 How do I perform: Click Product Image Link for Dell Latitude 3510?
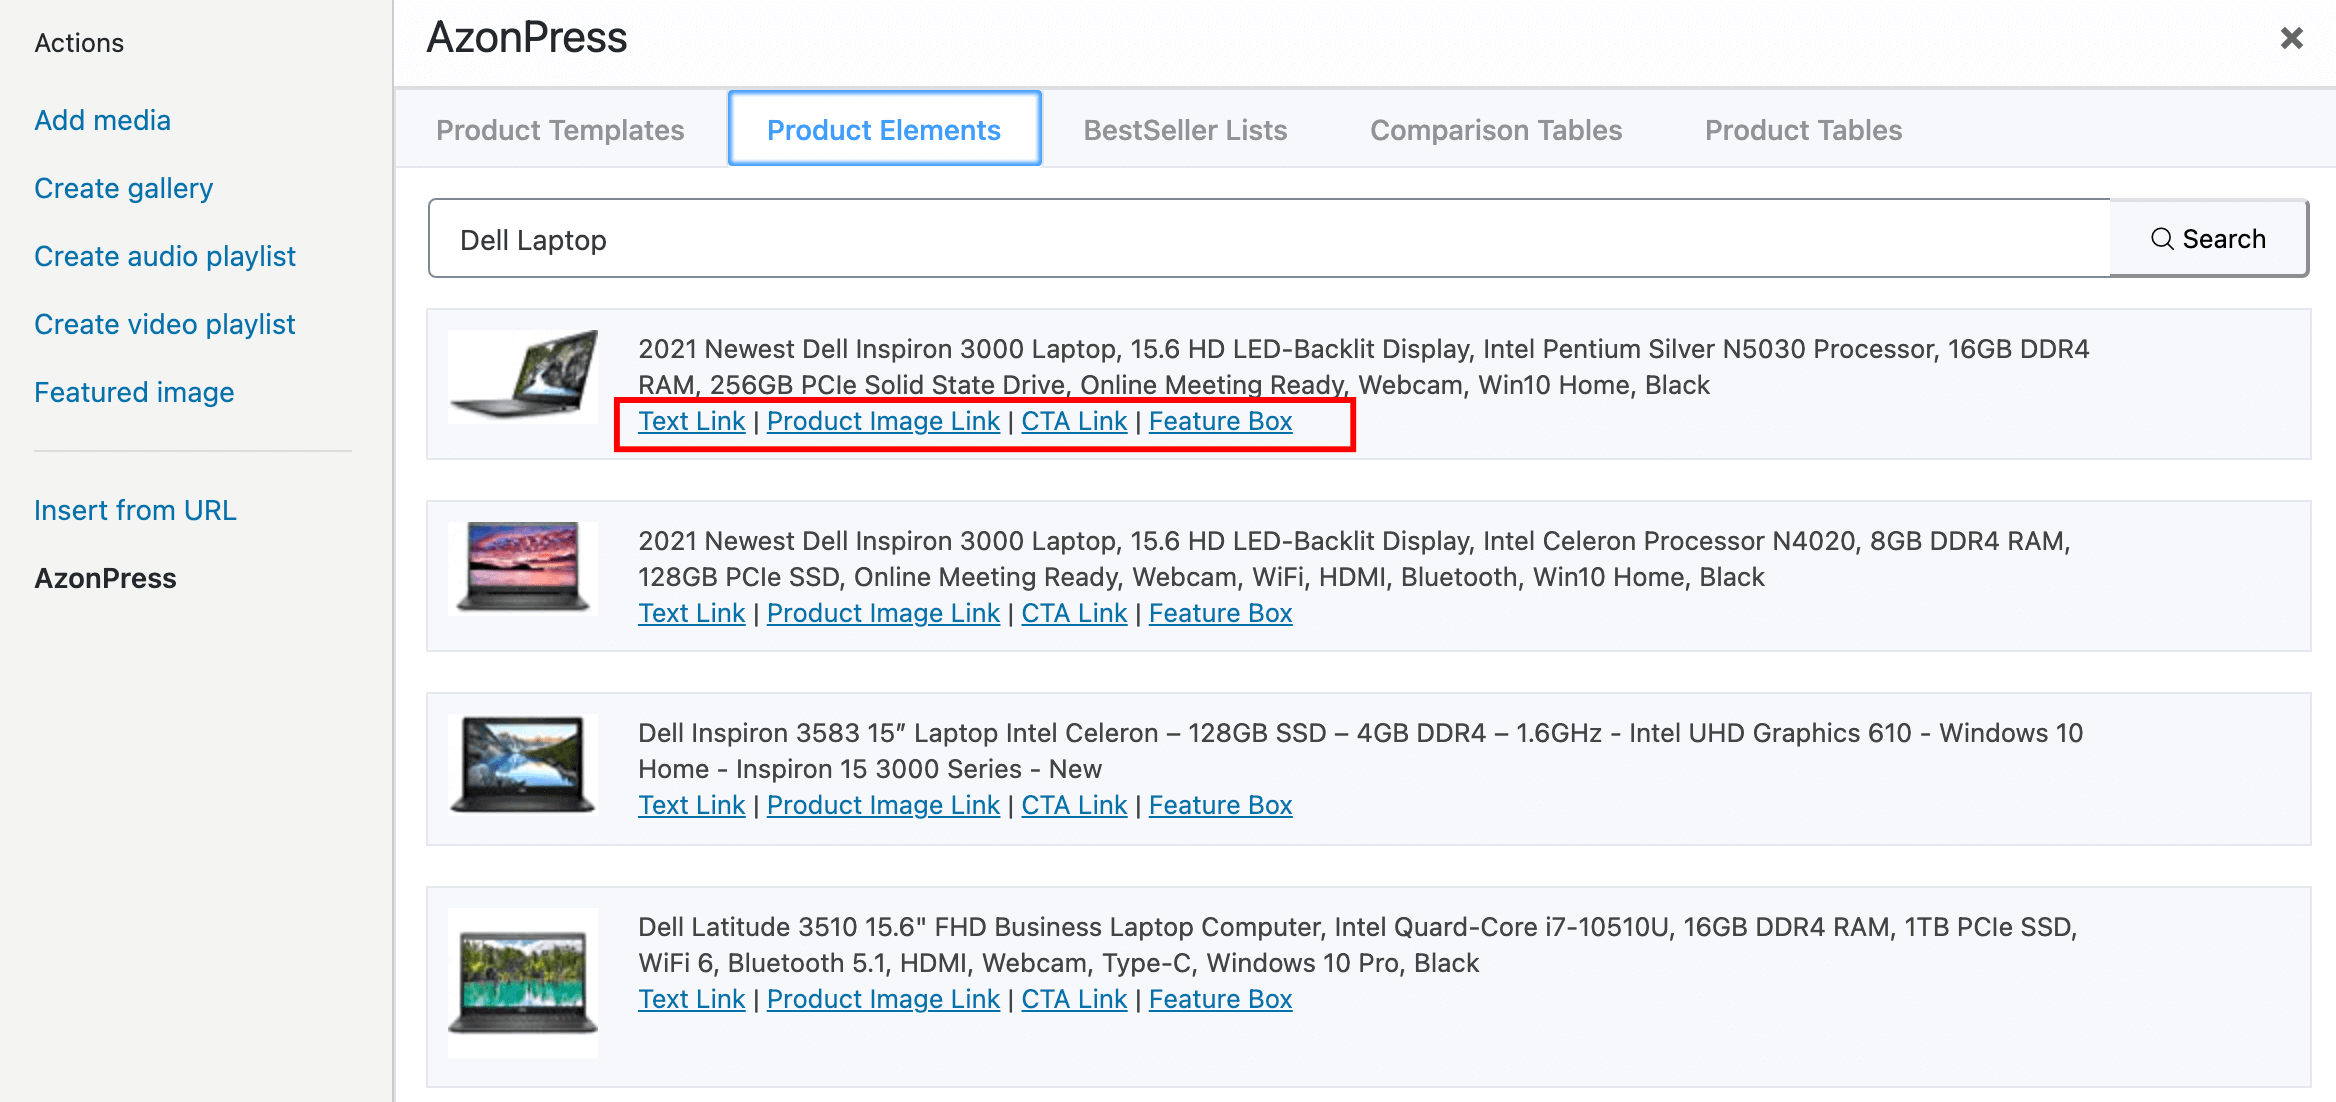pos(883,999)
